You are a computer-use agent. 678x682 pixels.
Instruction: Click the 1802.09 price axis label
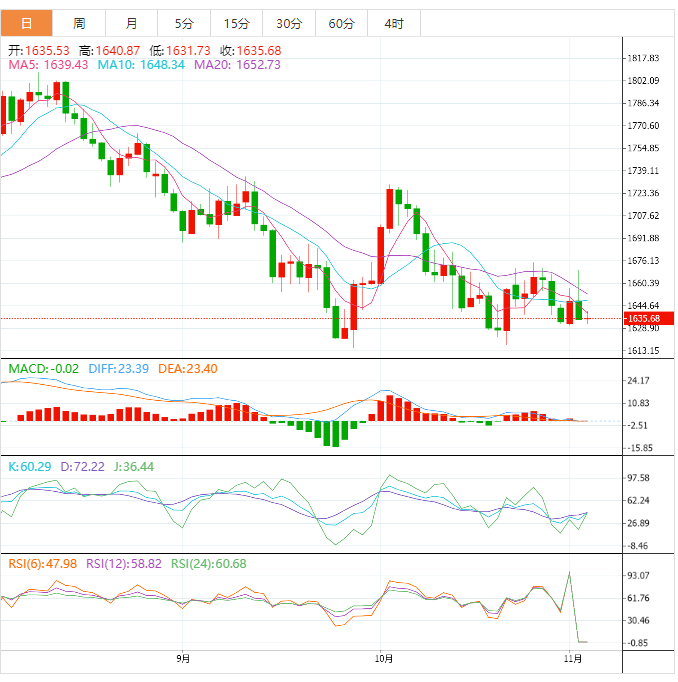click(x=643, y=81)
